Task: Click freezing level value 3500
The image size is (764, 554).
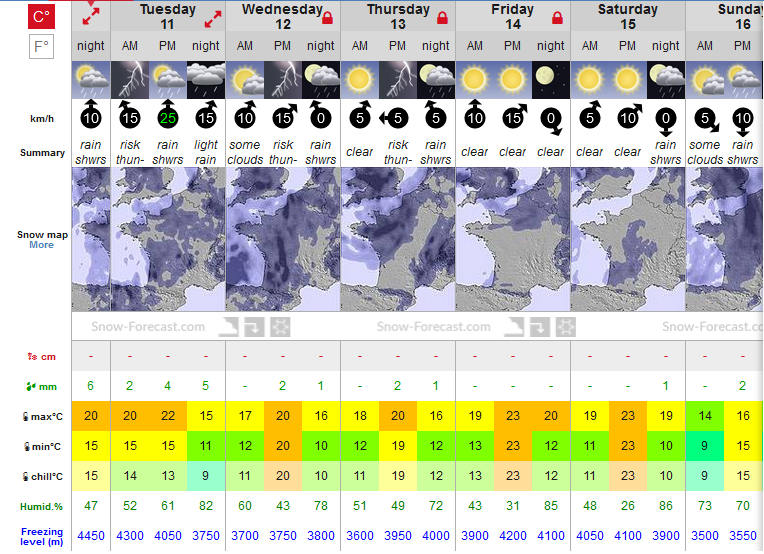Action: pos(705,536)
